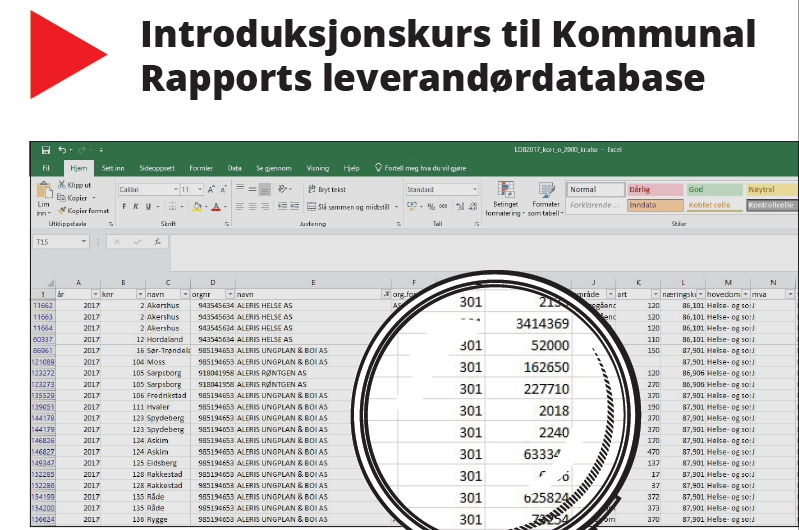Click the Undo arrow icon
Viewport: 799px width, 530px height.
pyautogui.click(x=62, y=150)
